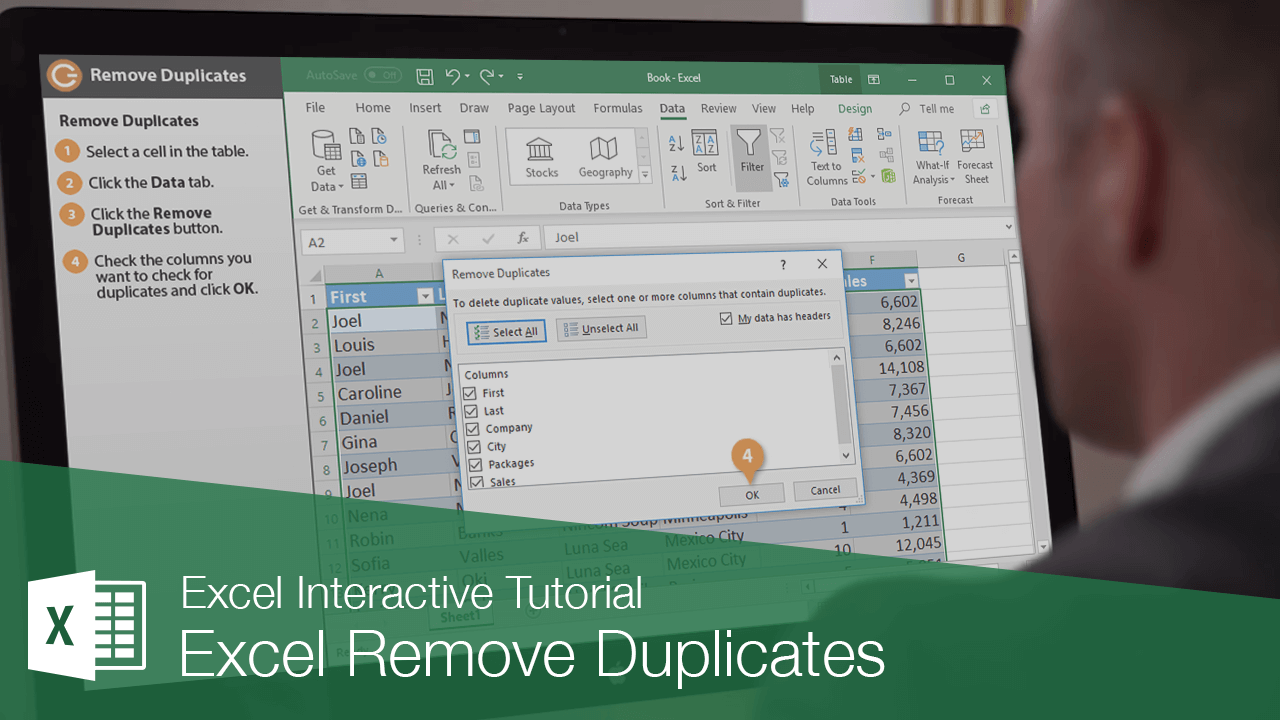Click OK in the Remove Duplicates dialog
1280x720 pixels.
click(x=751, y=493)
